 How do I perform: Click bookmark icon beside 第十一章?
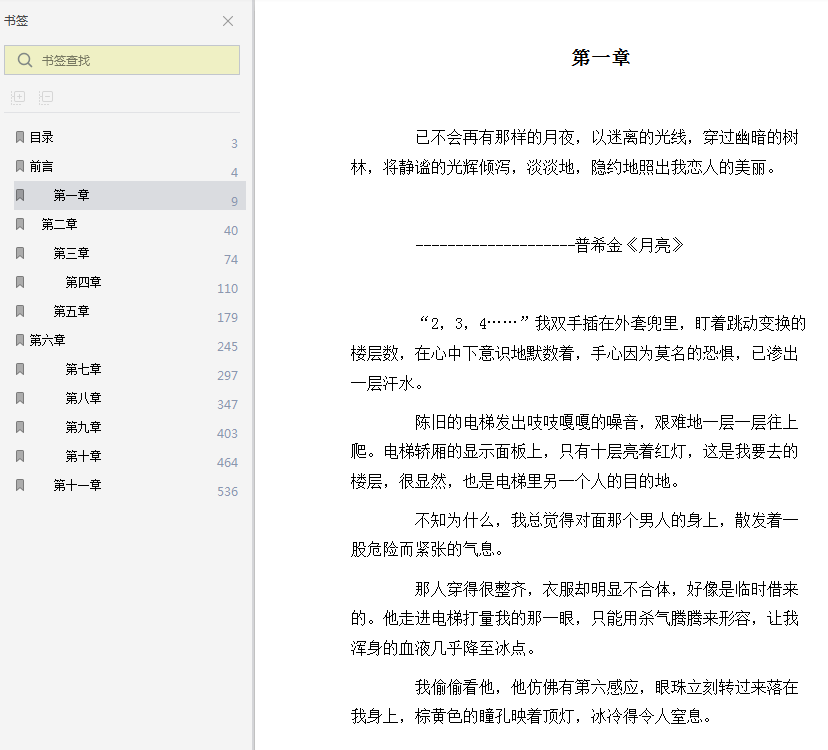(x=20, y=485)
